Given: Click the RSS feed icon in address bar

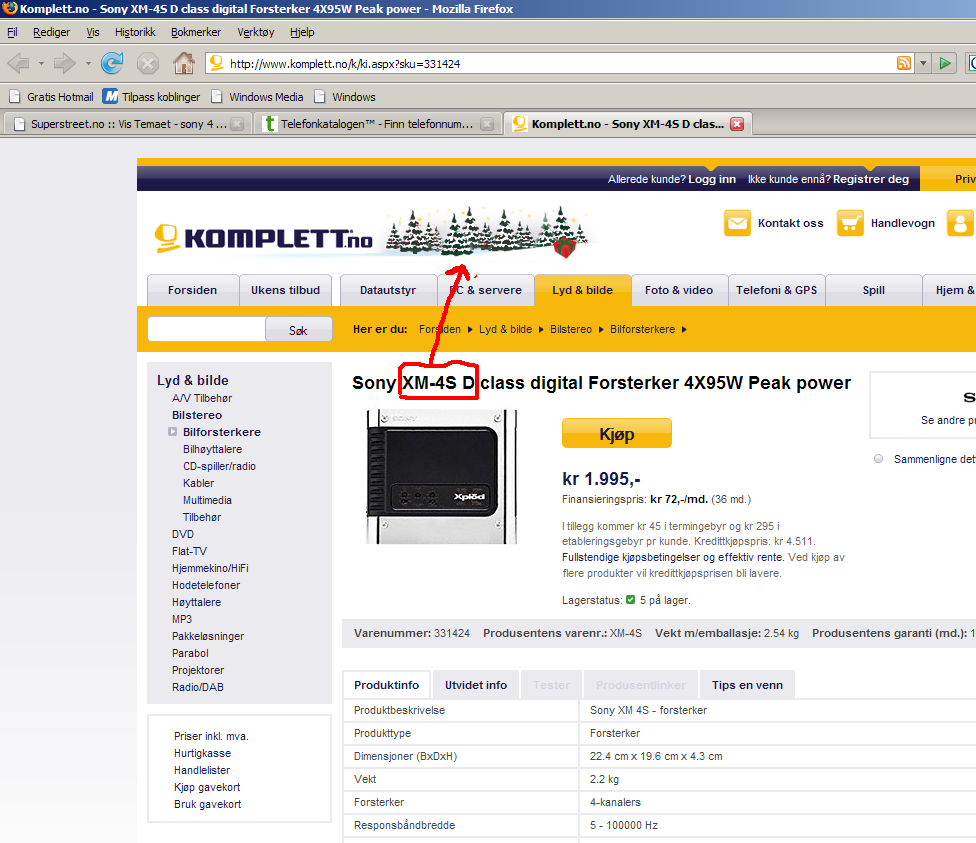Looking at the screenshot, I should coord(904,63).
